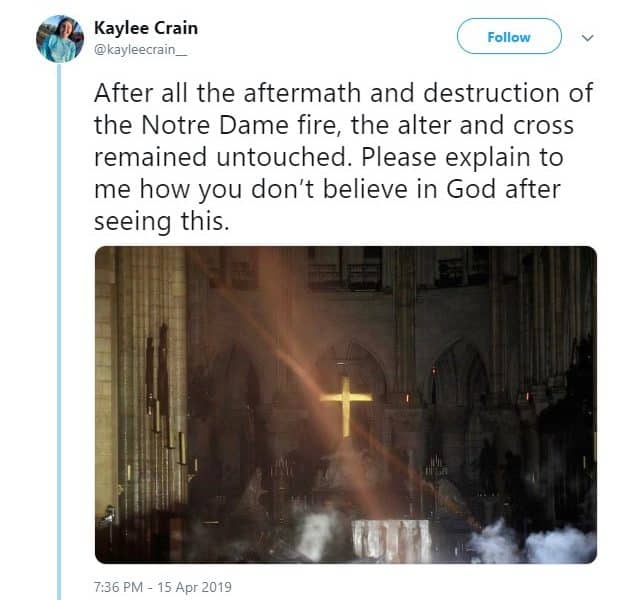
Task: Click the @kayleecrain__ handle
Action: (140, 50)
